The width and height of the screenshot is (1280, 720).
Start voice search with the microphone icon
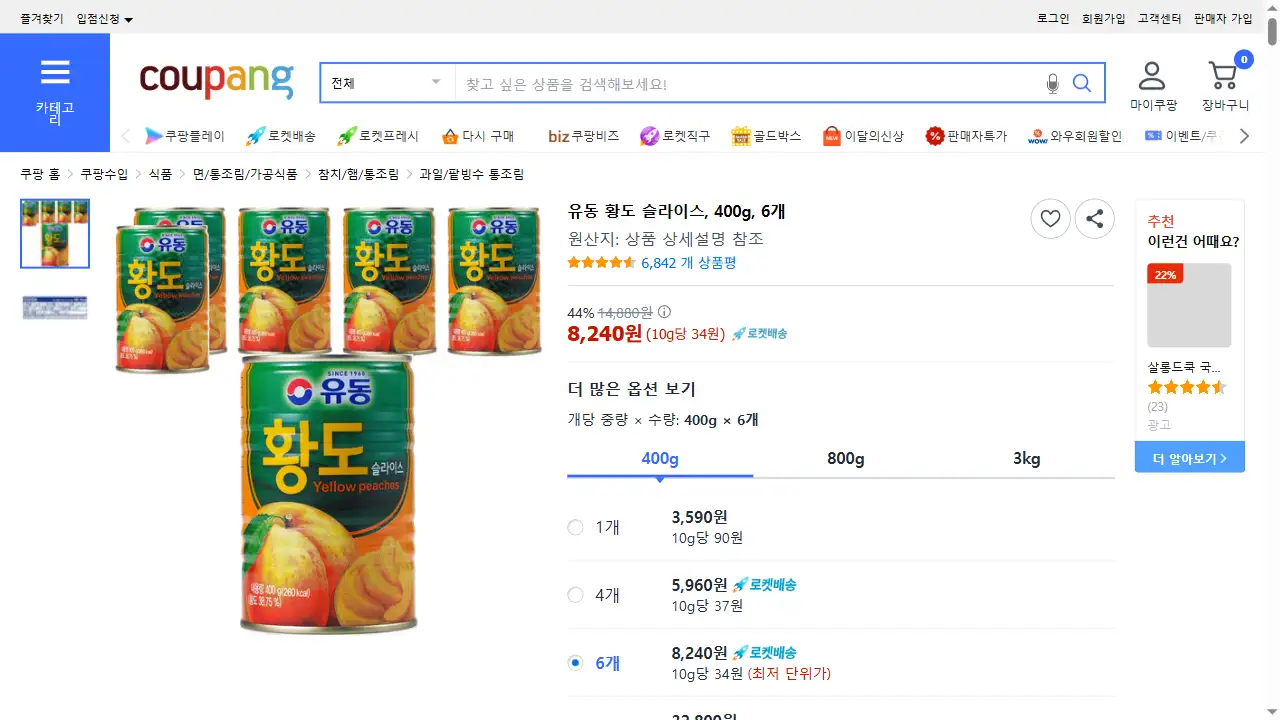[x=1052, y=83]
